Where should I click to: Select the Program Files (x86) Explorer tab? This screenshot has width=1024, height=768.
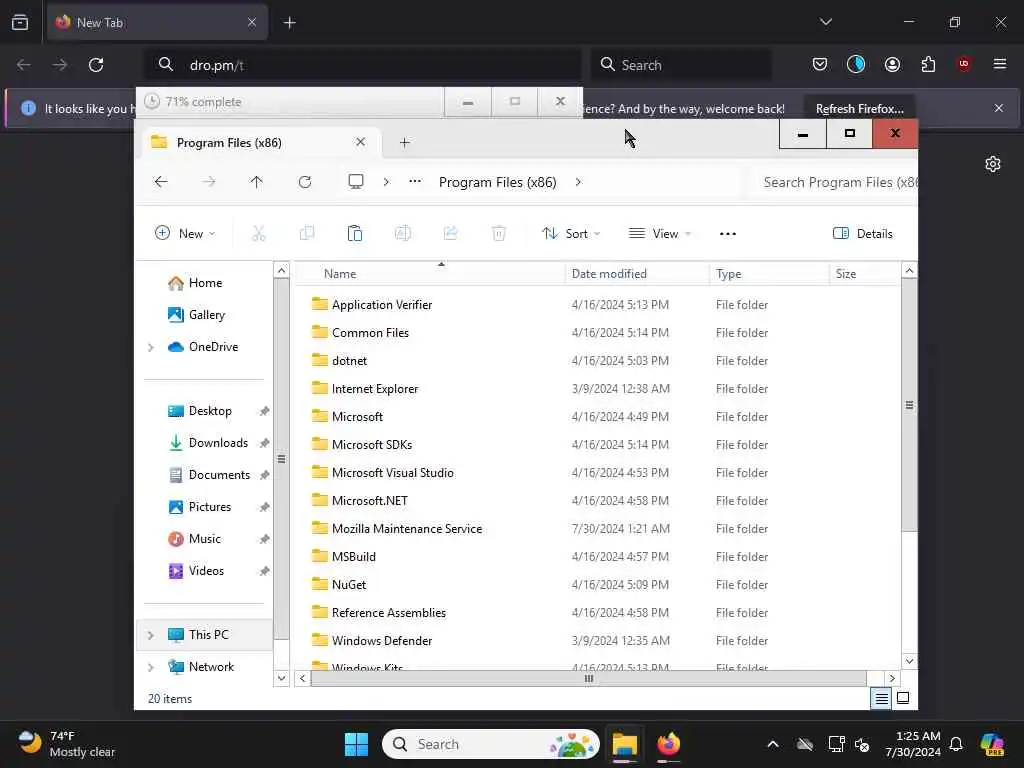(259, 142)
